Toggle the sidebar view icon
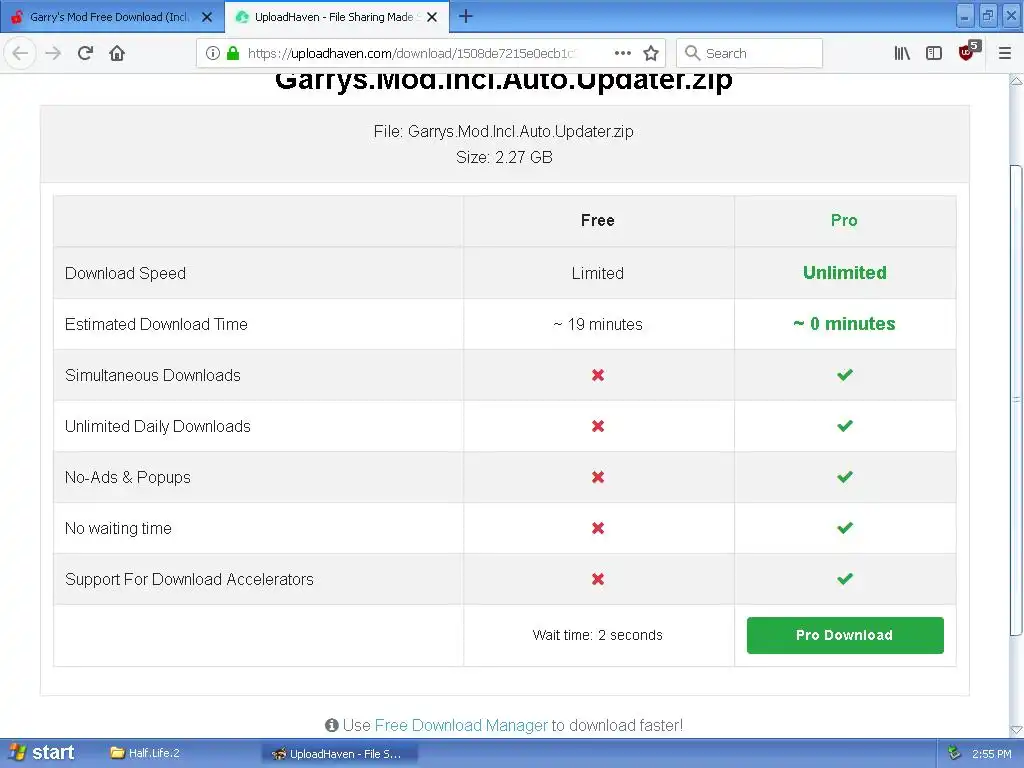The height and width of the screenshot is (768, 1024). coord(934,53)
